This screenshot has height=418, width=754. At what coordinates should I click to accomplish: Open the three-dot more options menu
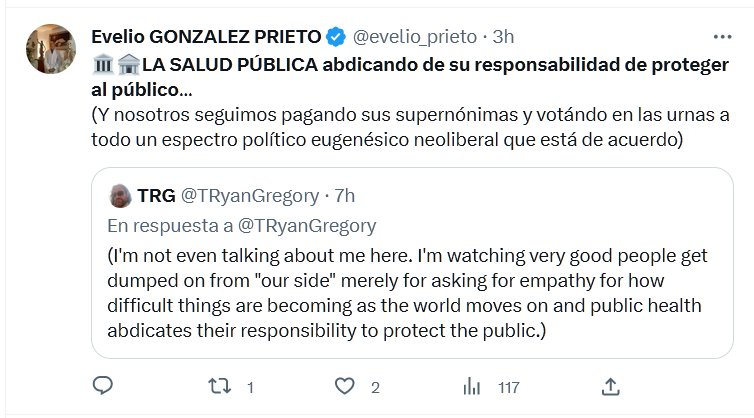point(721,37)
